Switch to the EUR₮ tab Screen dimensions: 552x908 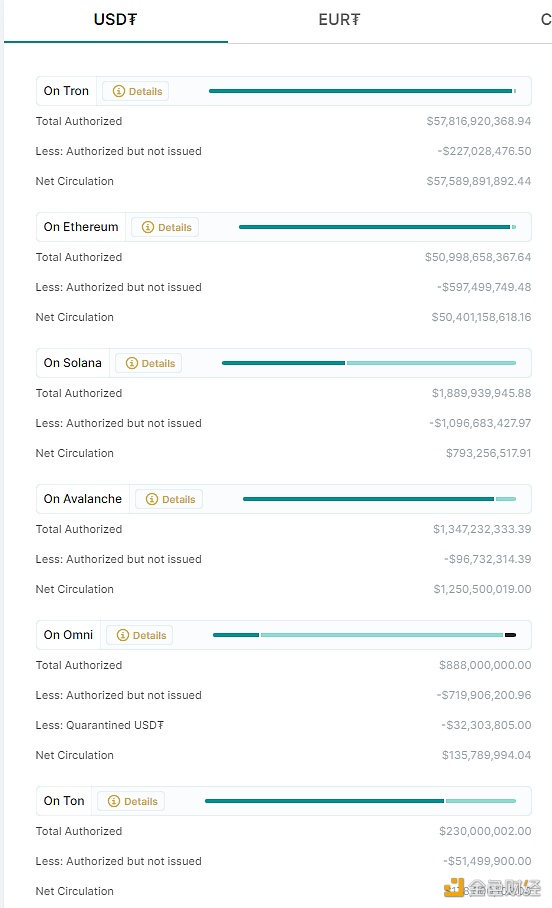point(339,20)
